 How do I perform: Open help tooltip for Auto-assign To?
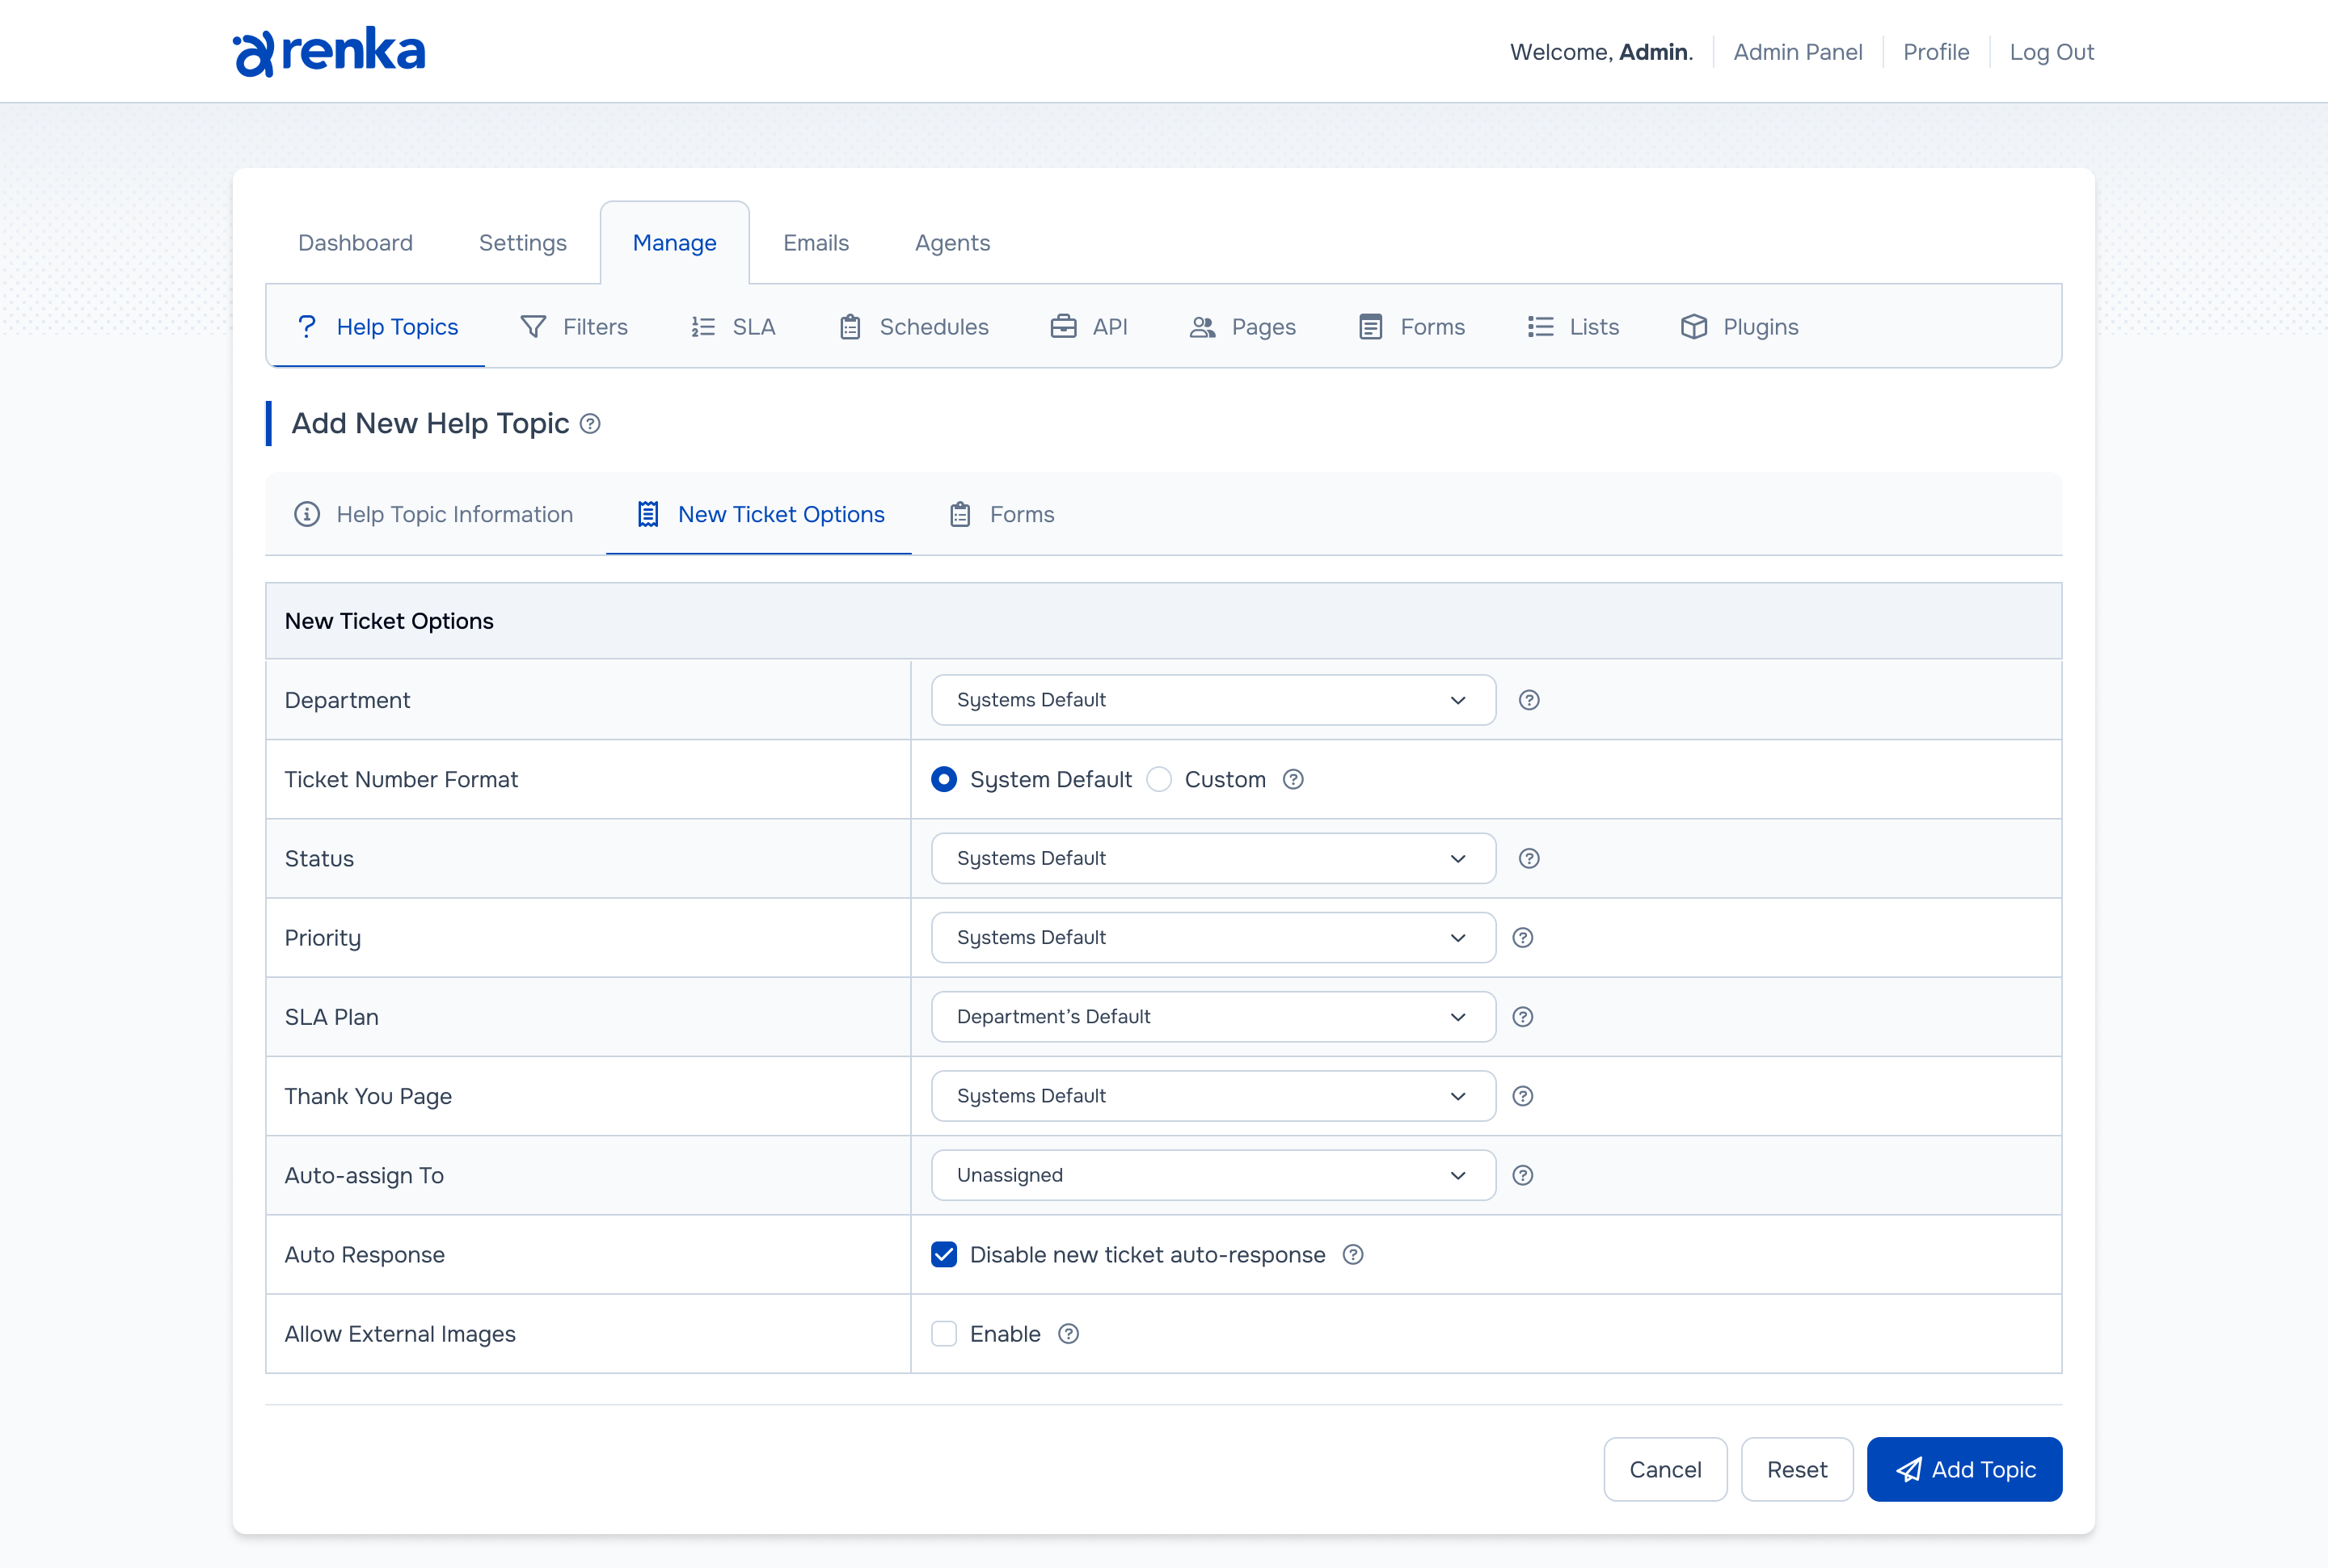pyautogui.click(x=1522, y=1175)
